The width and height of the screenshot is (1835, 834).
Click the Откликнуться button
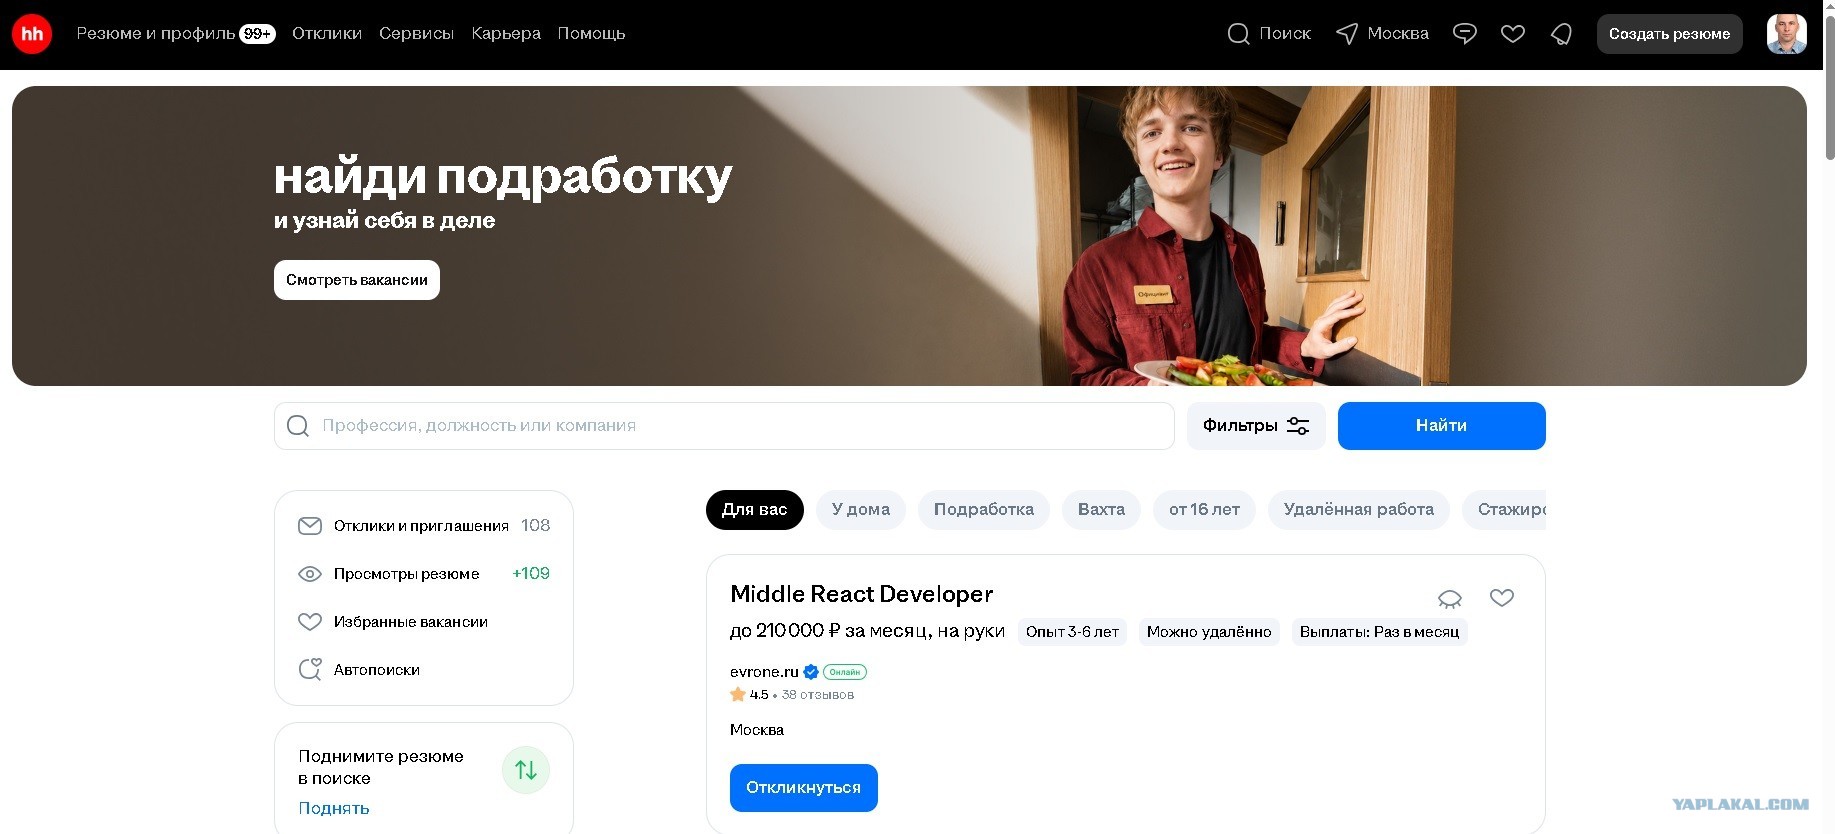pos(804,788)
